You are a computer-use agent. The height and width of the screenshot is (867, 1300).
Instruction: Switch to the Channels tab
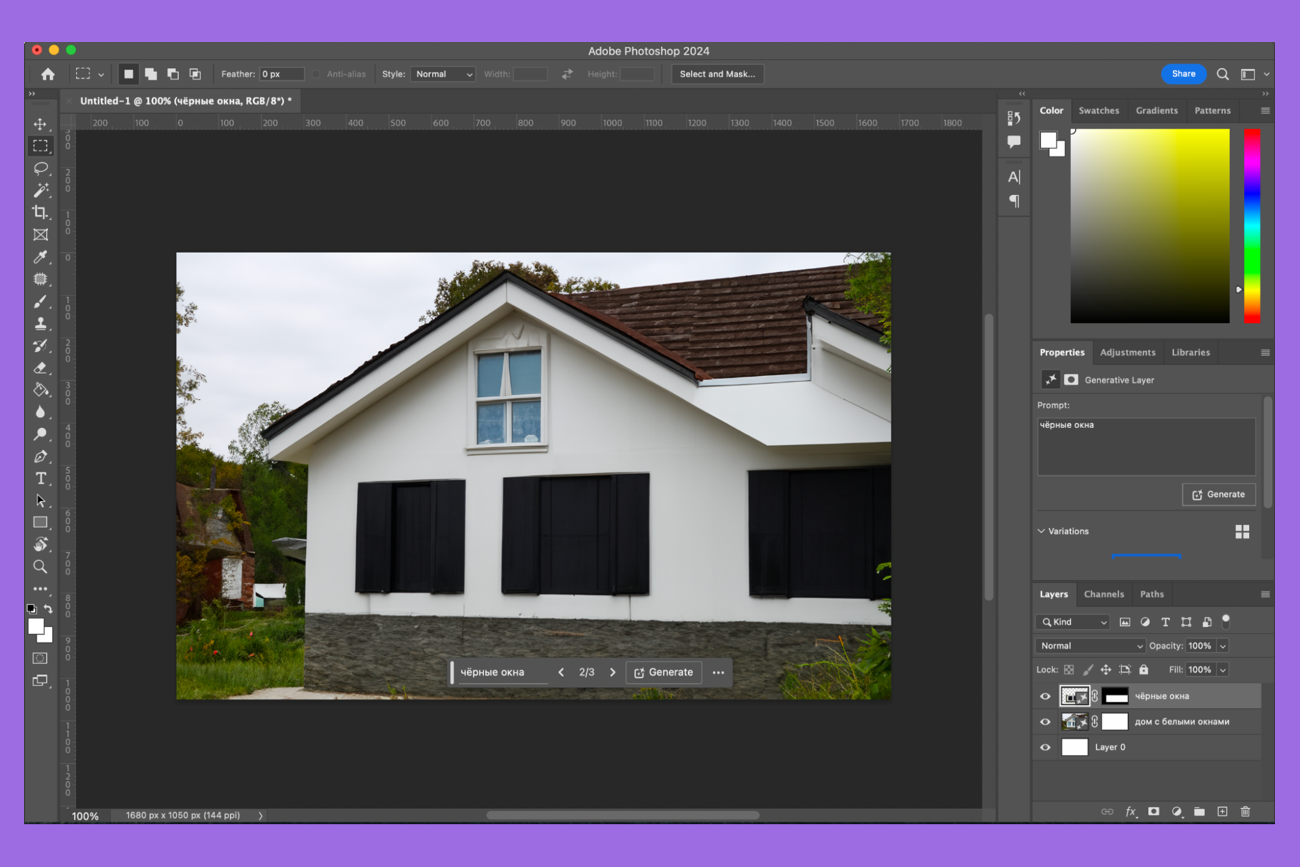(x=1103, y=594)
